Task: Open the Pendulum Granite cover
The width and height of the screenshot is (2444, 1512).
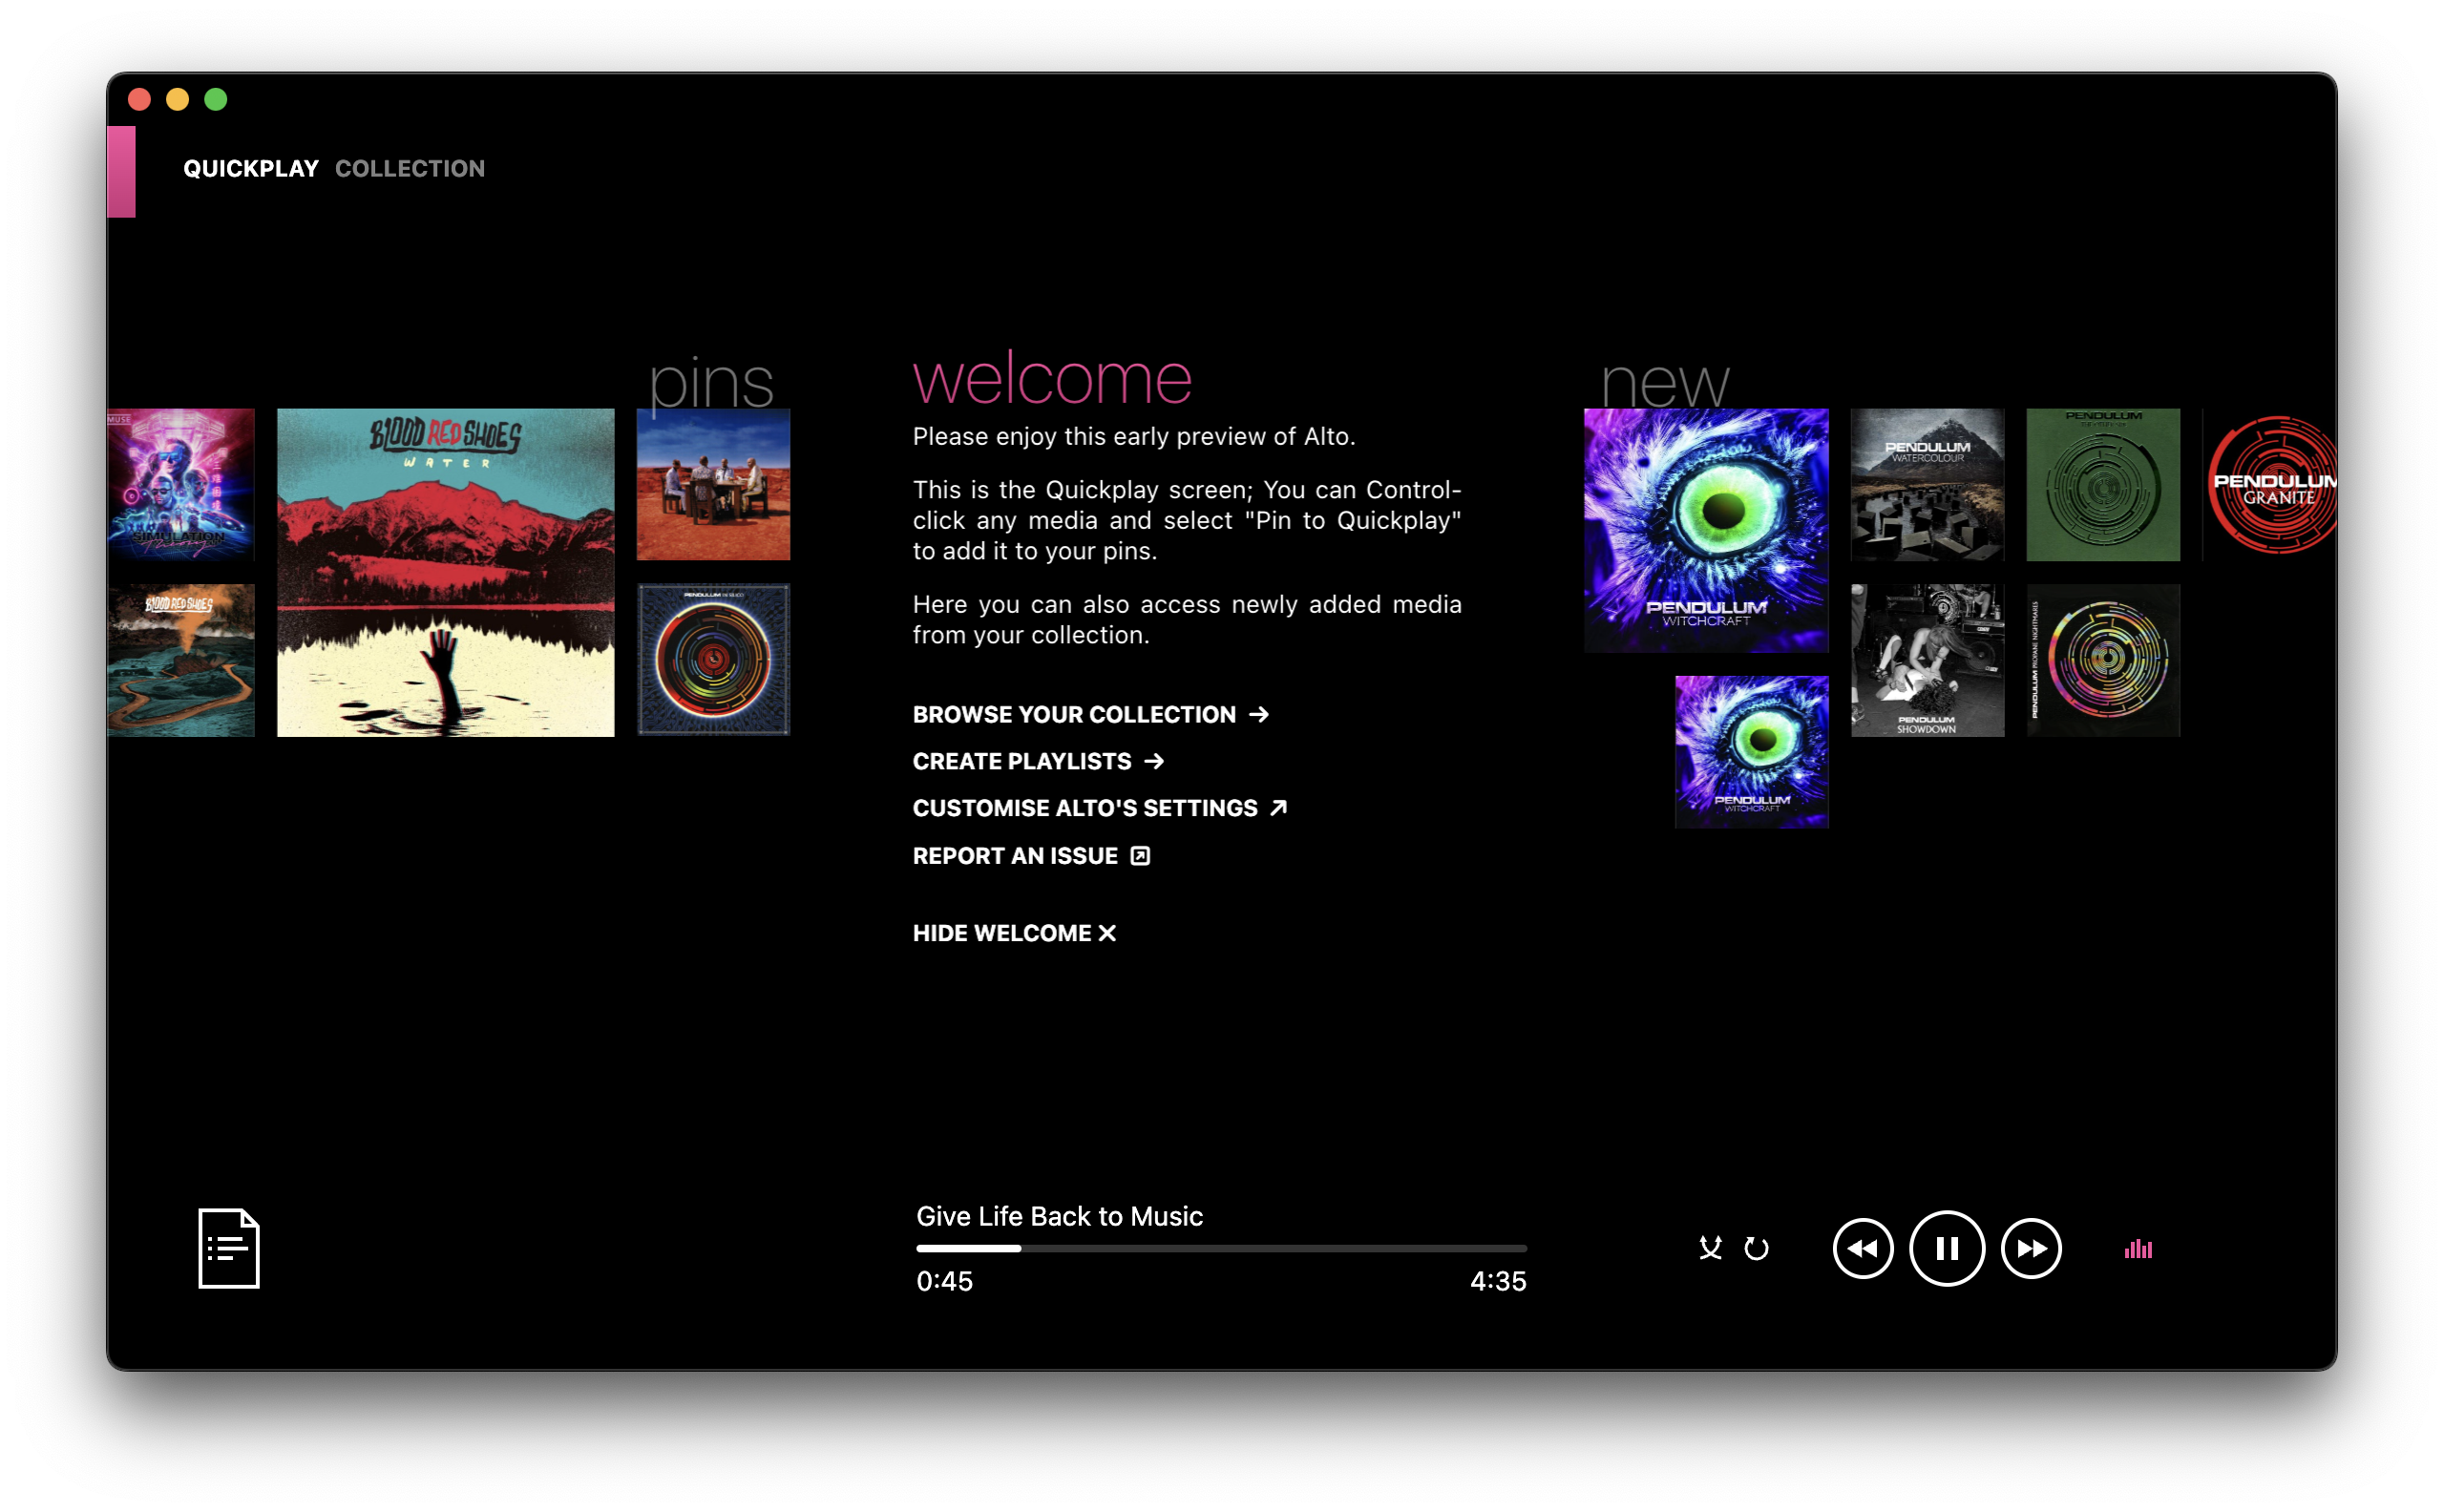Action: (x=2270, y=484)
